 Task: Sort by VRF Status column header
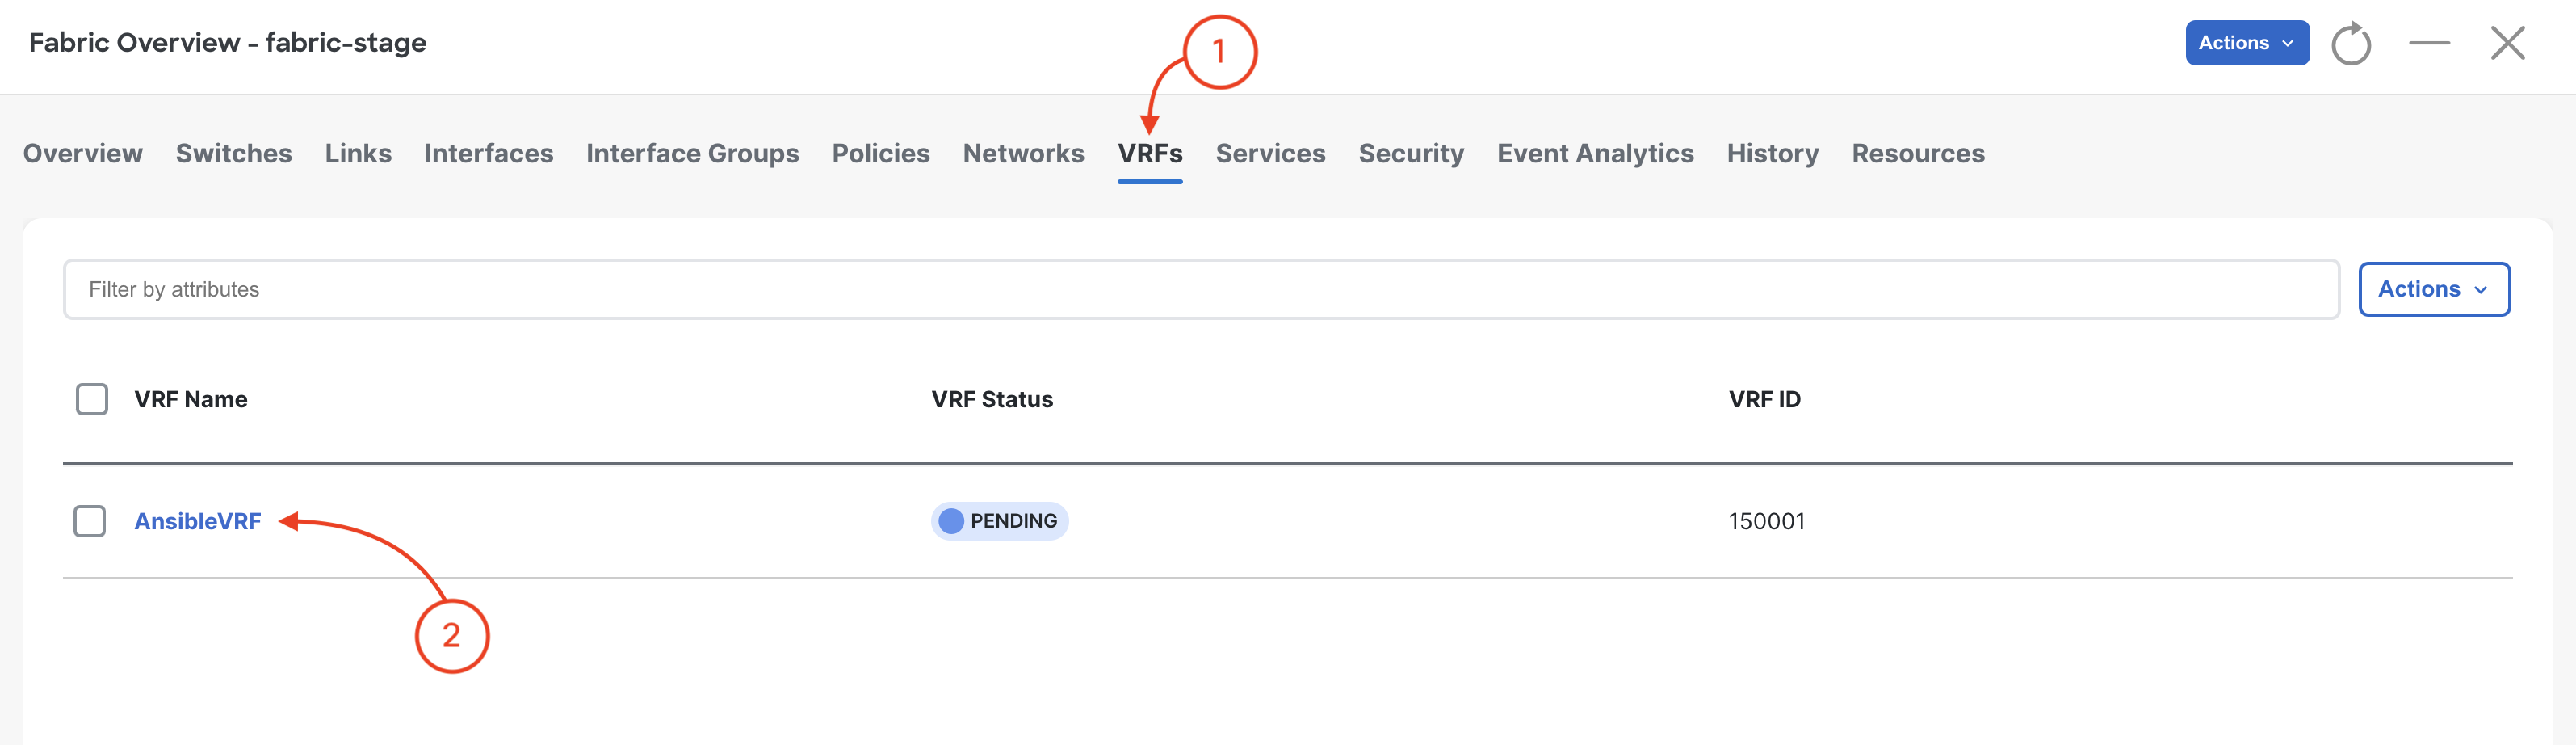pyautogui.click(x=992, y=399)
